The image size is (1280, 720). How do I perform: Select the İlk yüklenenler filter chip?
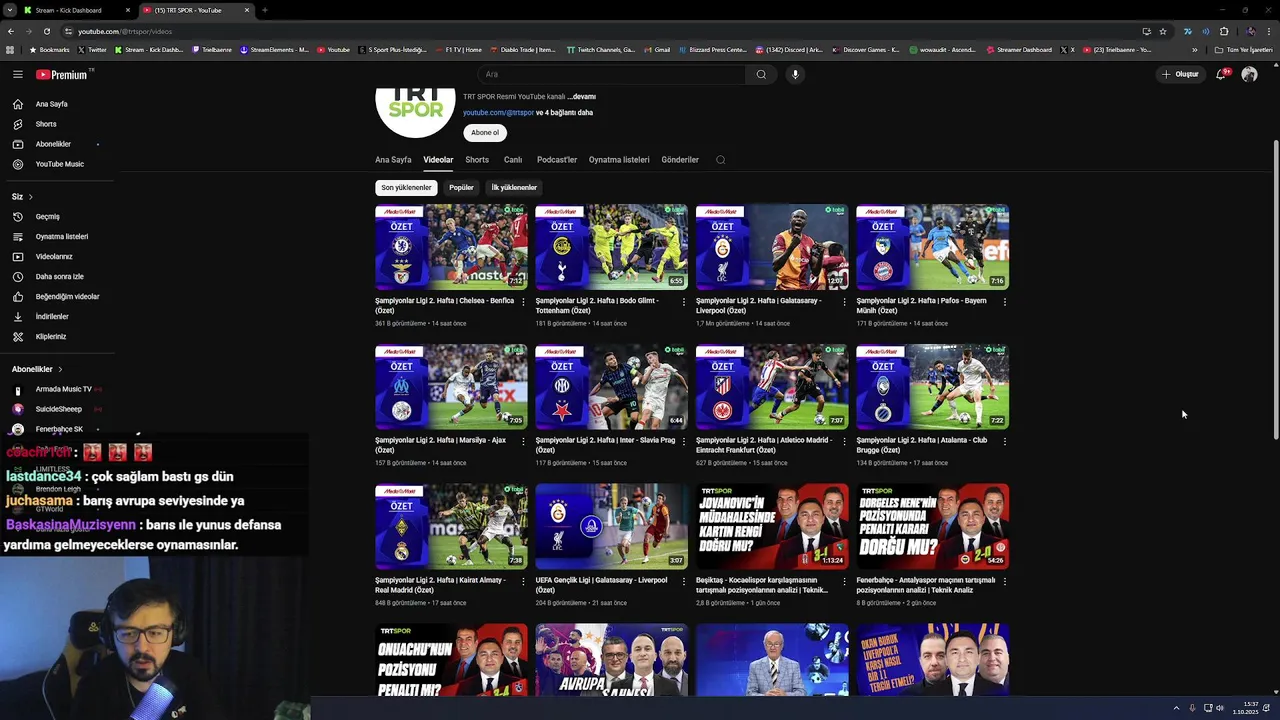click(x=514, y=187)
